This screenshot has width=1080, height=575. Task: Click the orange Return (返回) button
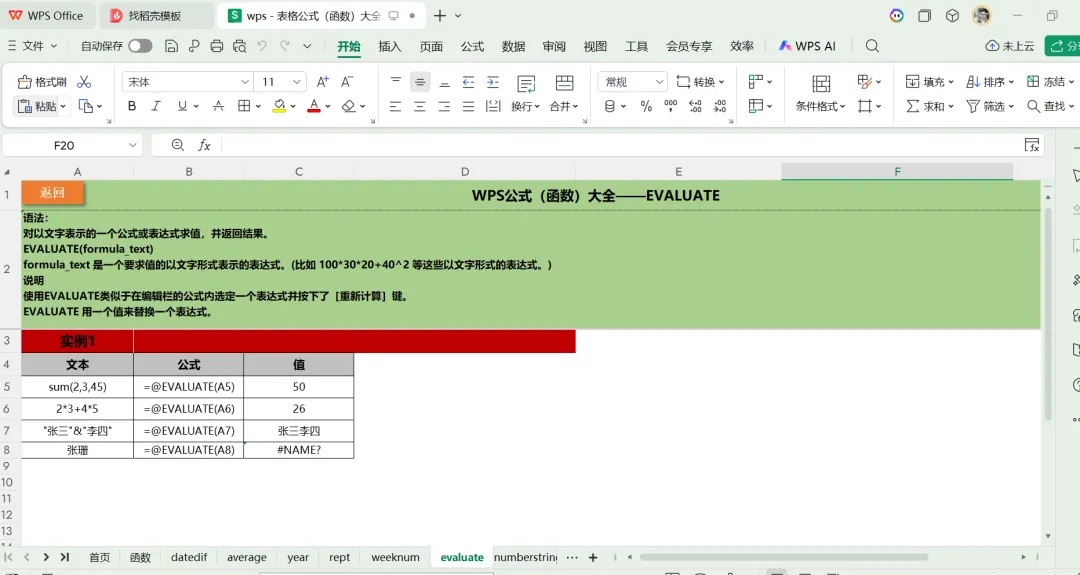[x=52, y=193]
